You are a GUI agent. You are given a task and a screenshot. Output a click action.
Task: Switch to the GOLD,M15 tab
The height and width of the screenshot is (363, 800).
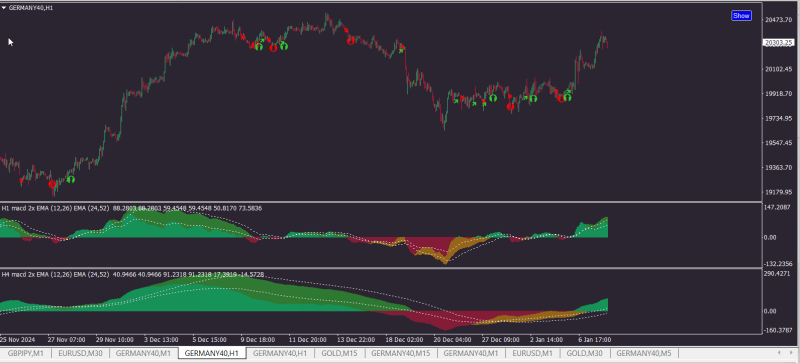340,353
